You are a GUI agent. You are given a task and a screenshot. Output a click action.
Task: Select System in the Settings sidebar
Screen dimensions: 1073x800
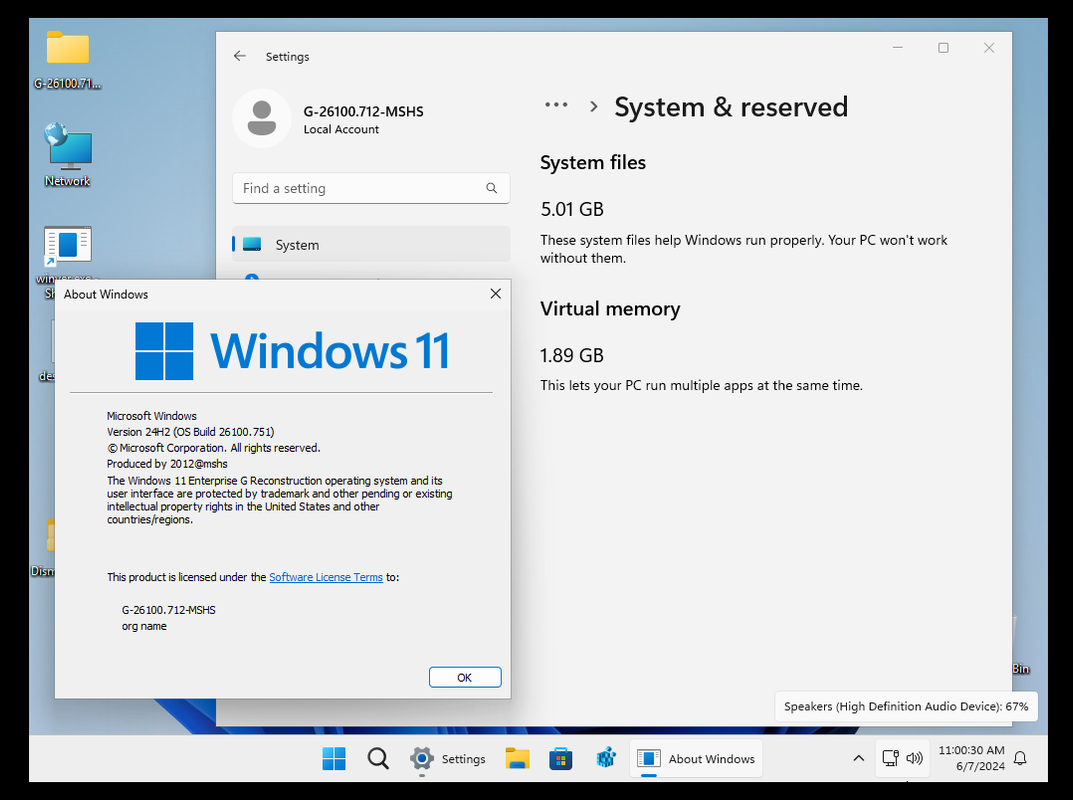pos(371,244)
